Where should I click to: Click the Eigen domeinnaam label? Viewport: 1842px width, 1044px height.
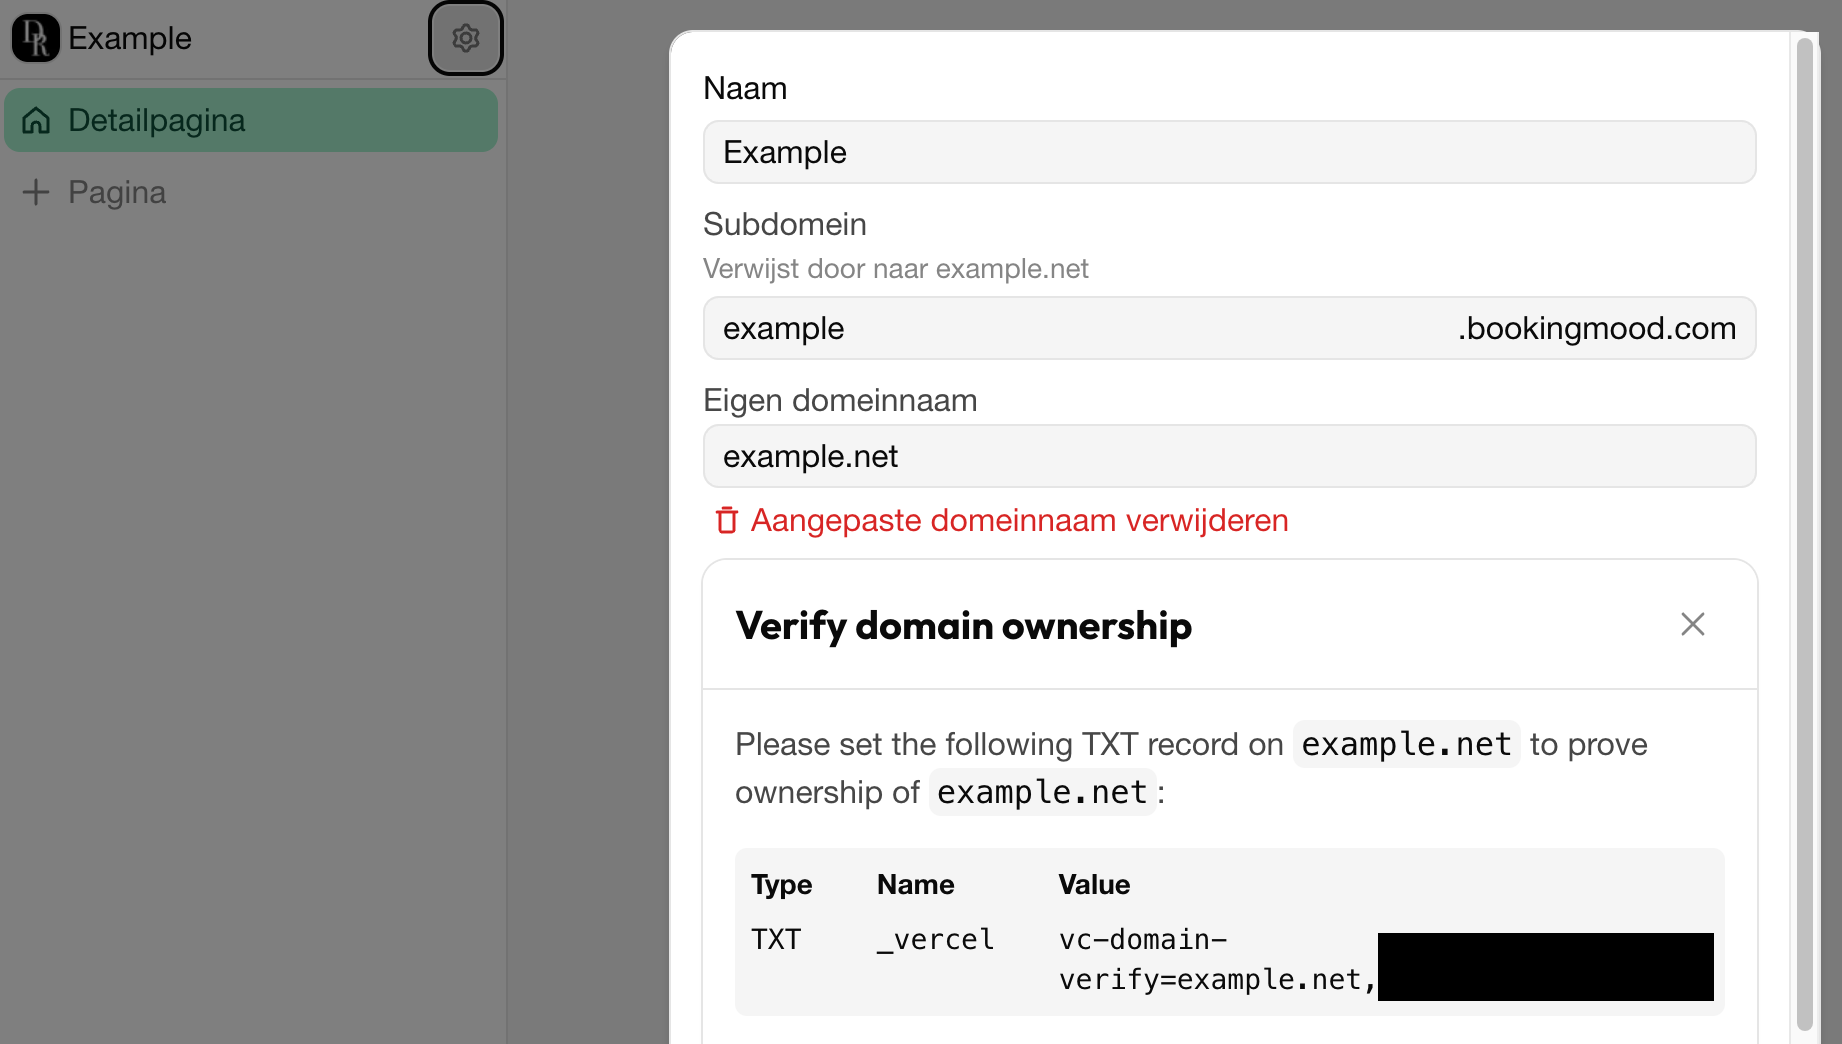[x=840, y=400]
